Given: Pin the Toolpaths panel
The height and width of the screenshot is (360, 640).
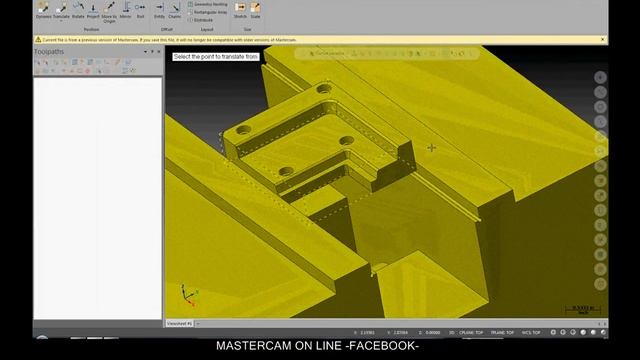Looking at the screenshot, I should (x=152, y=52).
